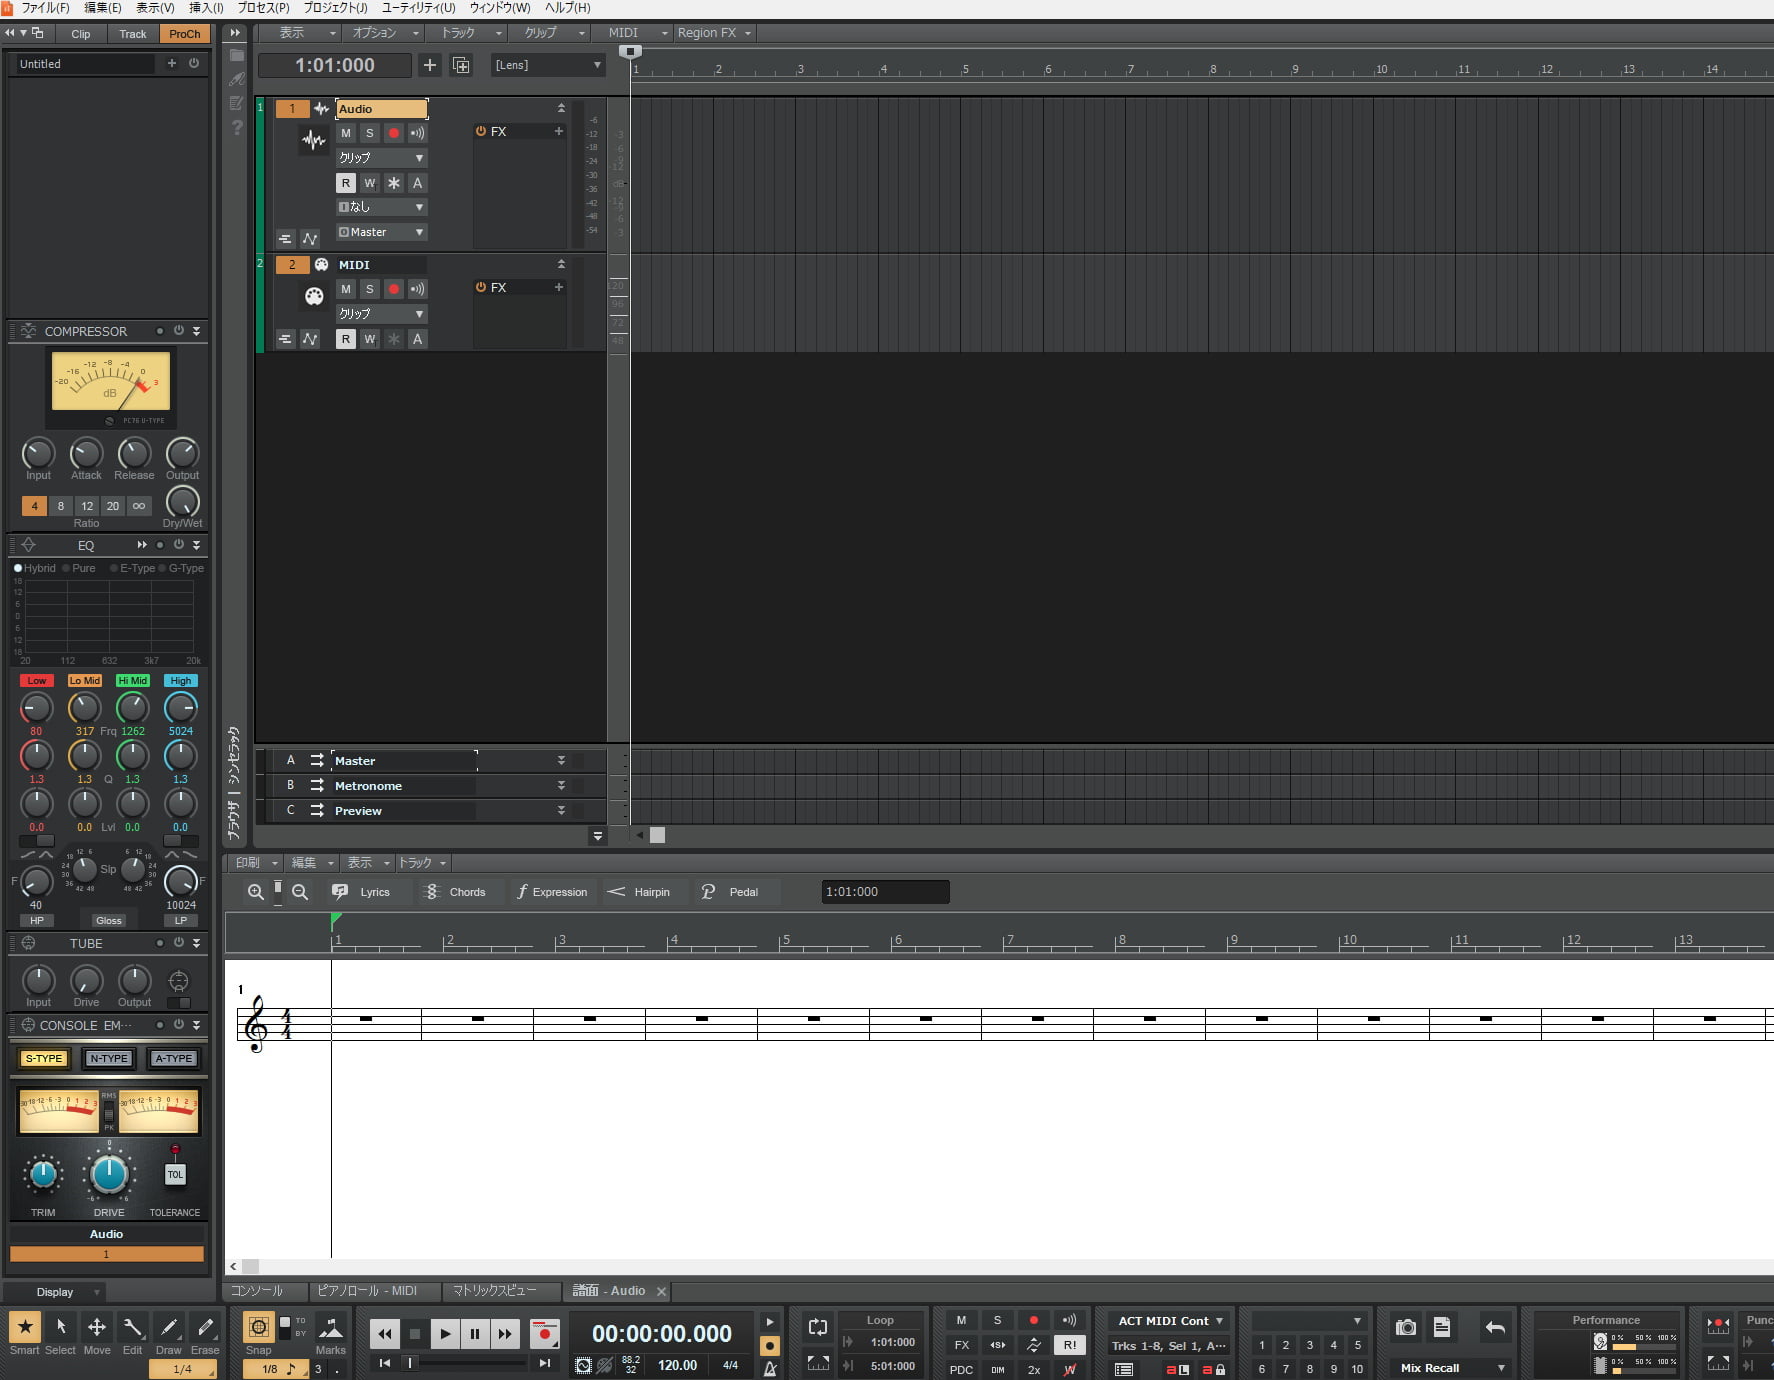This screenshot has height=1380, width=1774.
Task: Select the Erase tool
Action: coord(205,1327)
